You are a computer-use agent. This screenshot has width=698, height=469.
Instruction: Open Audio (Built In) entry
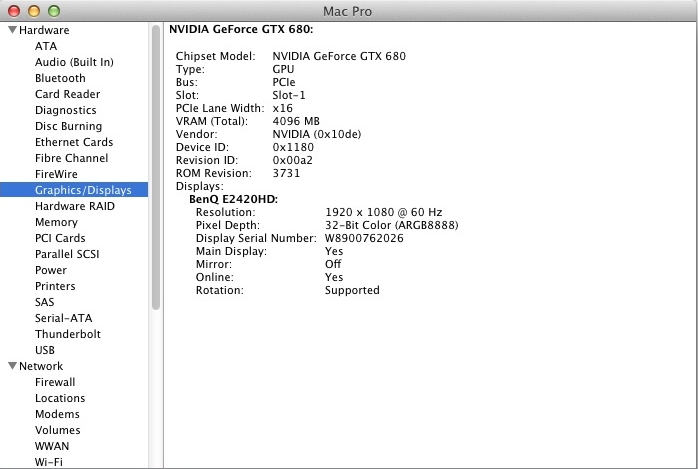pos(74,62)
